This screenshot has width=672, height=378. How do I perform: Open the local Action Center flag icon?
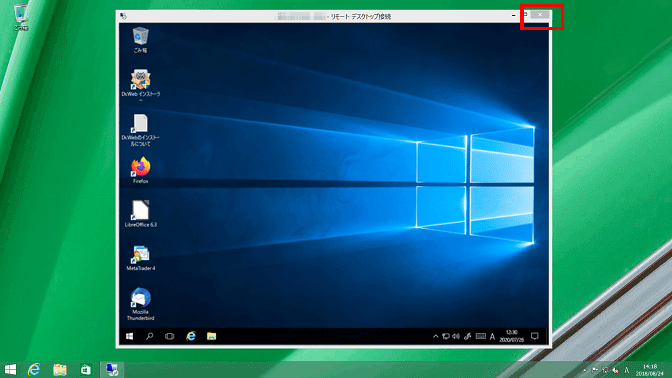point(595,370)
